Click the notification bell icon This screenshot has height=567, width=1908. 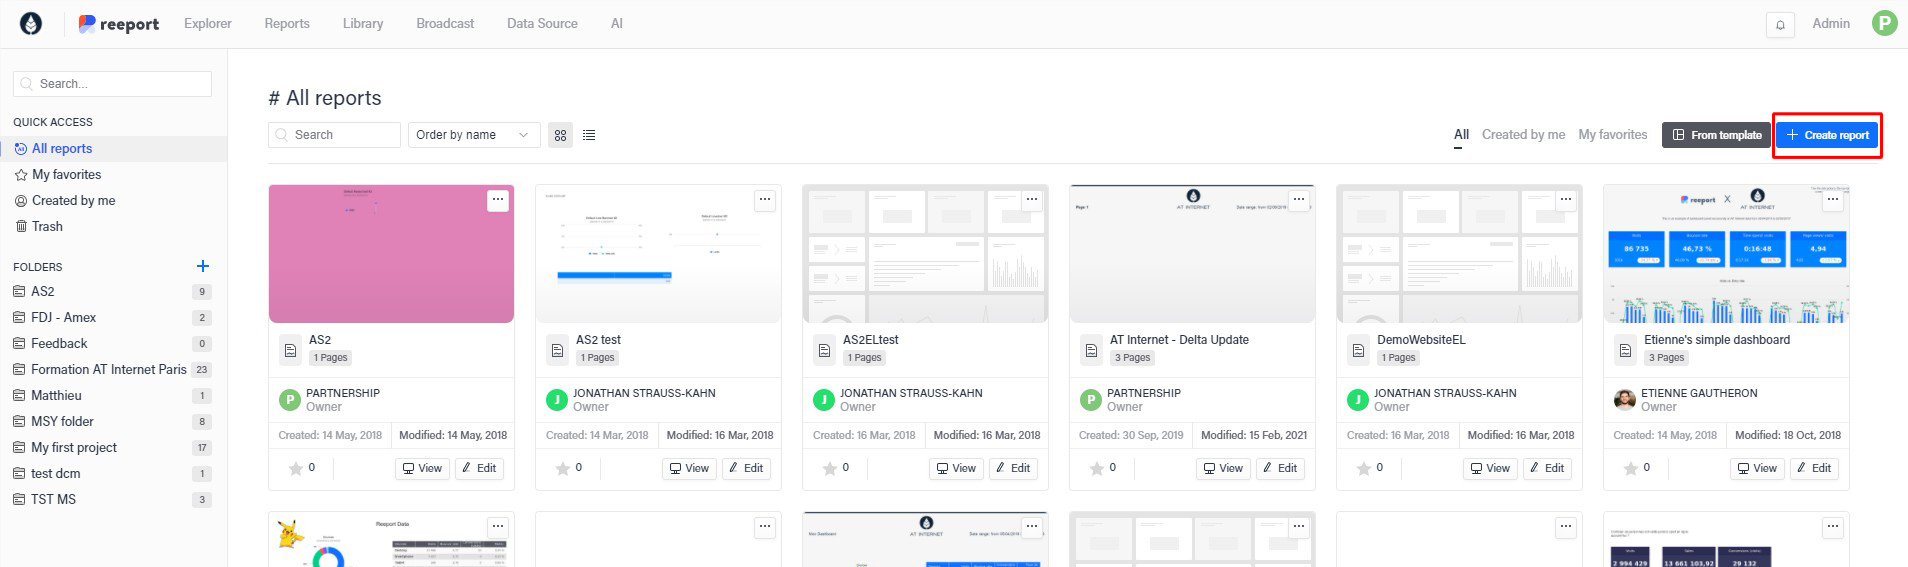1780,25
